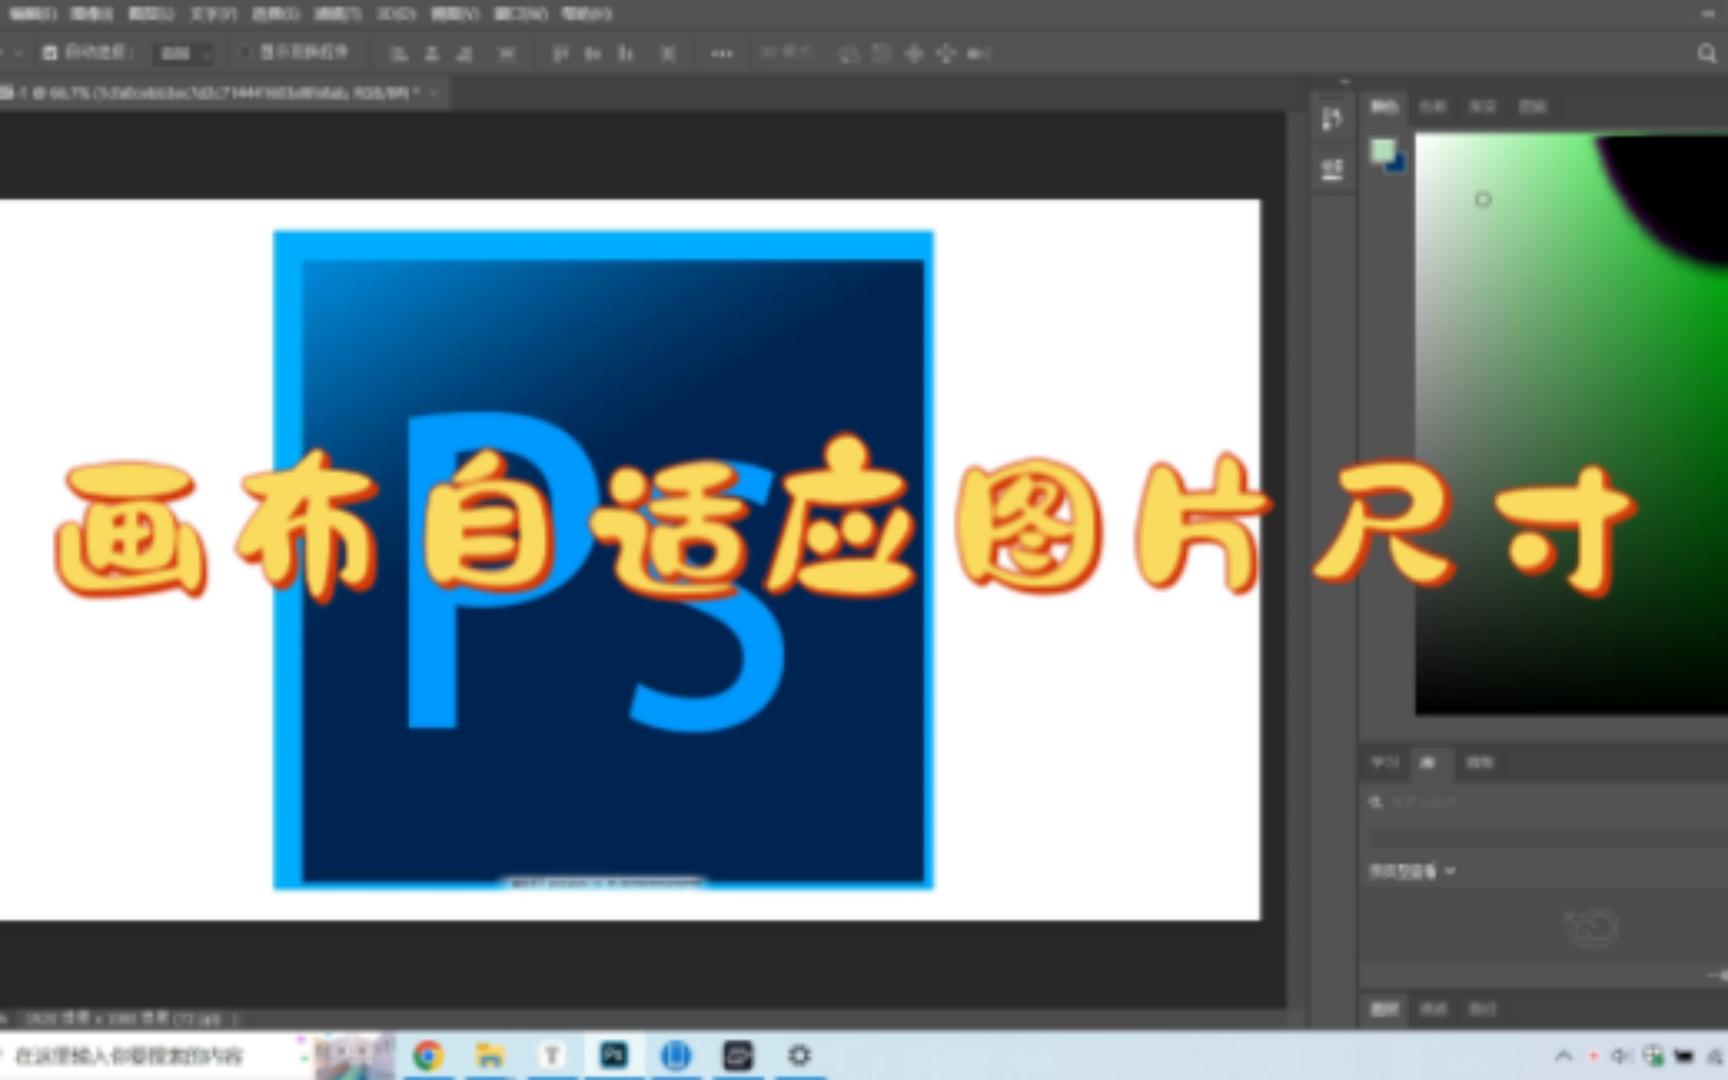
Task: Open the collapsed History panel icon
Action: 1332,119
